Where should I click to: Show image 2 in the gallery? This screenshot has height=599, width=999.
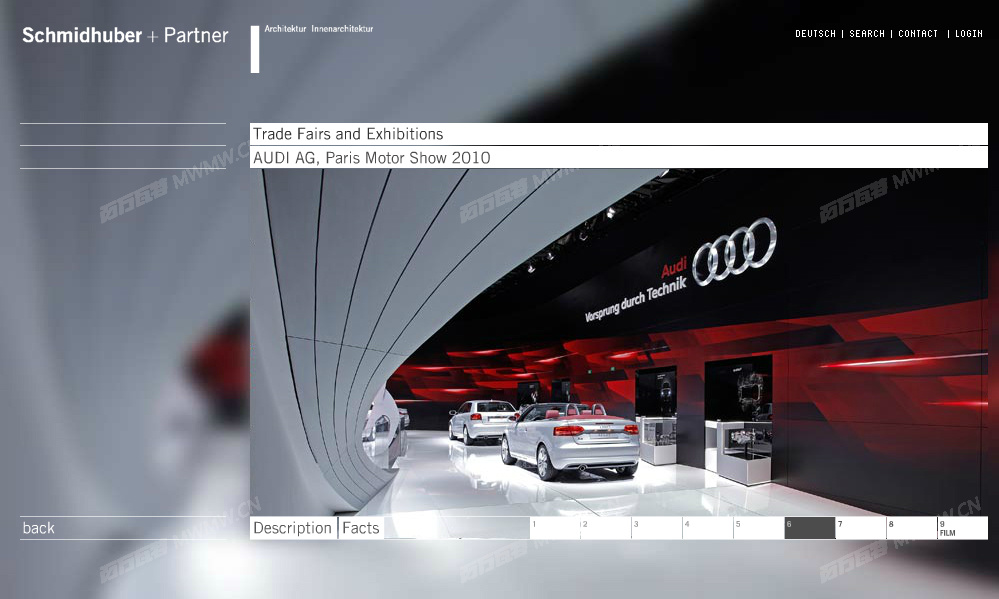(x=605, y=528)
